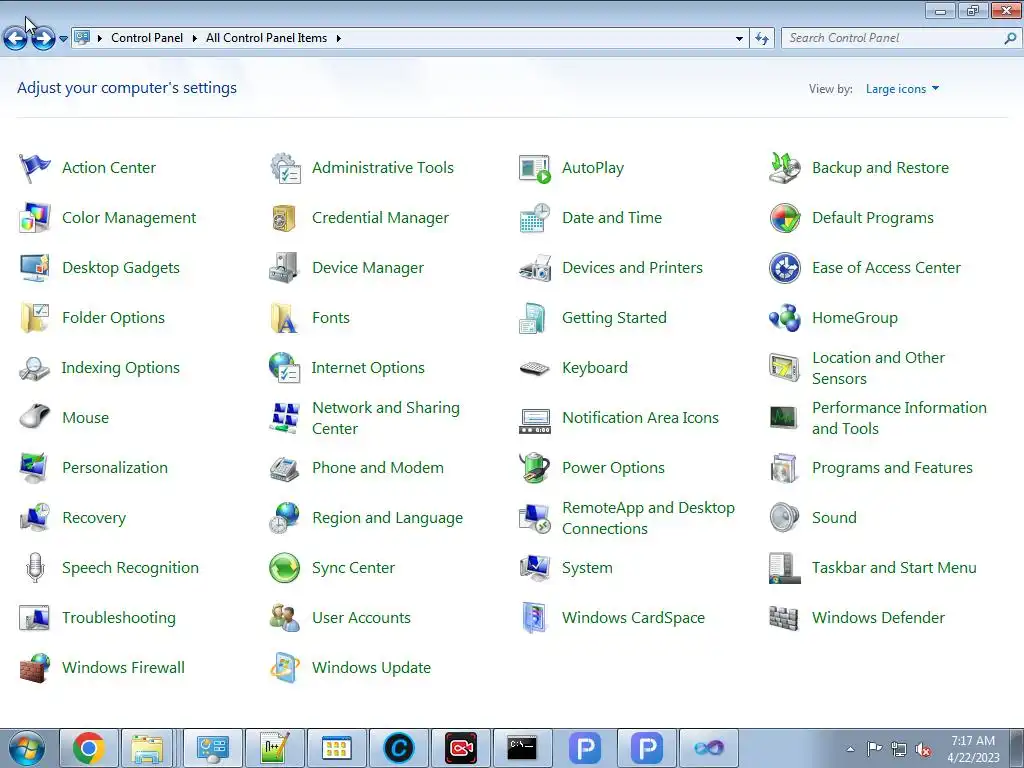
Task: Click the Mouse icon
Action: pos(35,417)
